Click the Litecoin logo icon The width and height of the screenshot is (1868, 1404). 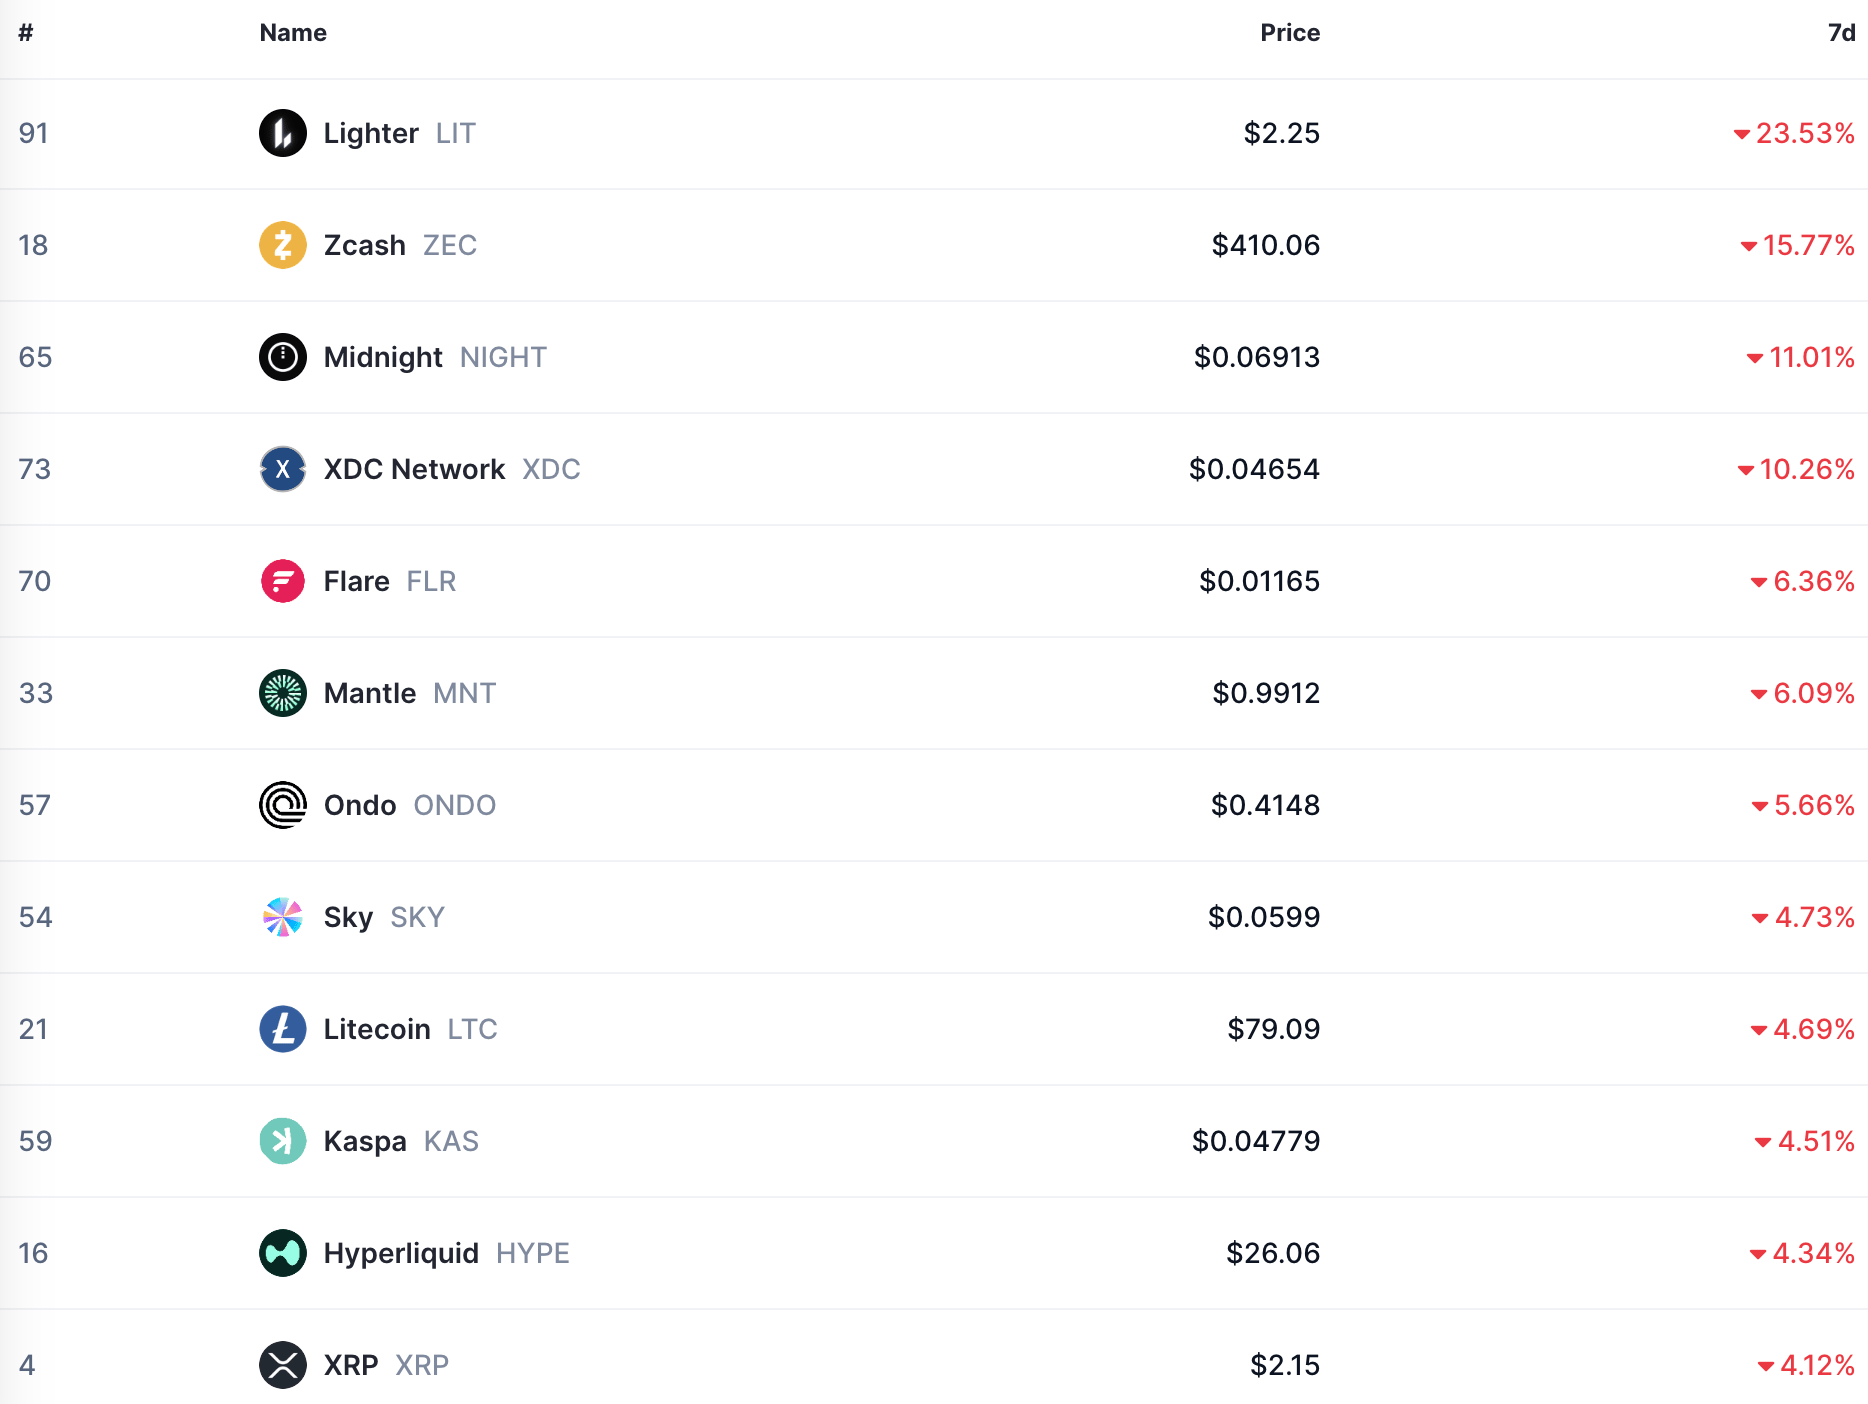pos(283,1029)
